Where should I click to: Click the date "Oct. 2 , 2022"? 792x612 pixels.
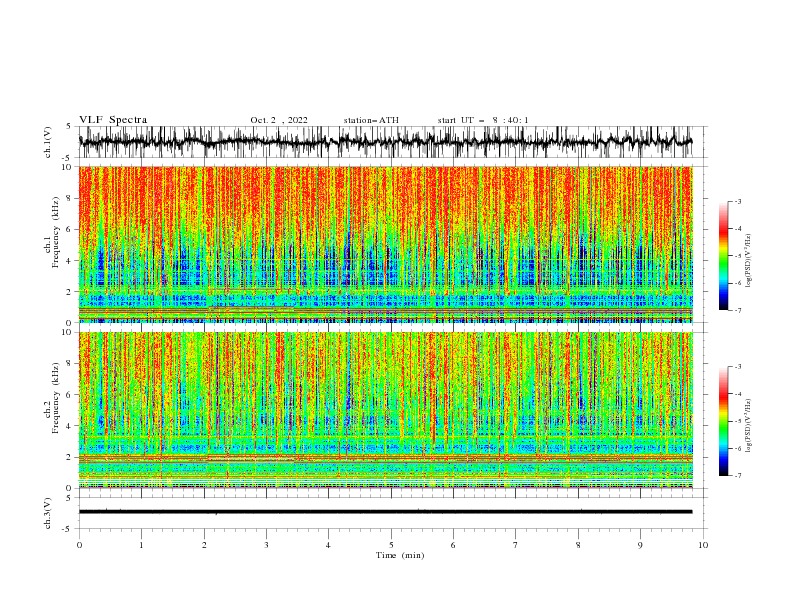tap(279, 120)
